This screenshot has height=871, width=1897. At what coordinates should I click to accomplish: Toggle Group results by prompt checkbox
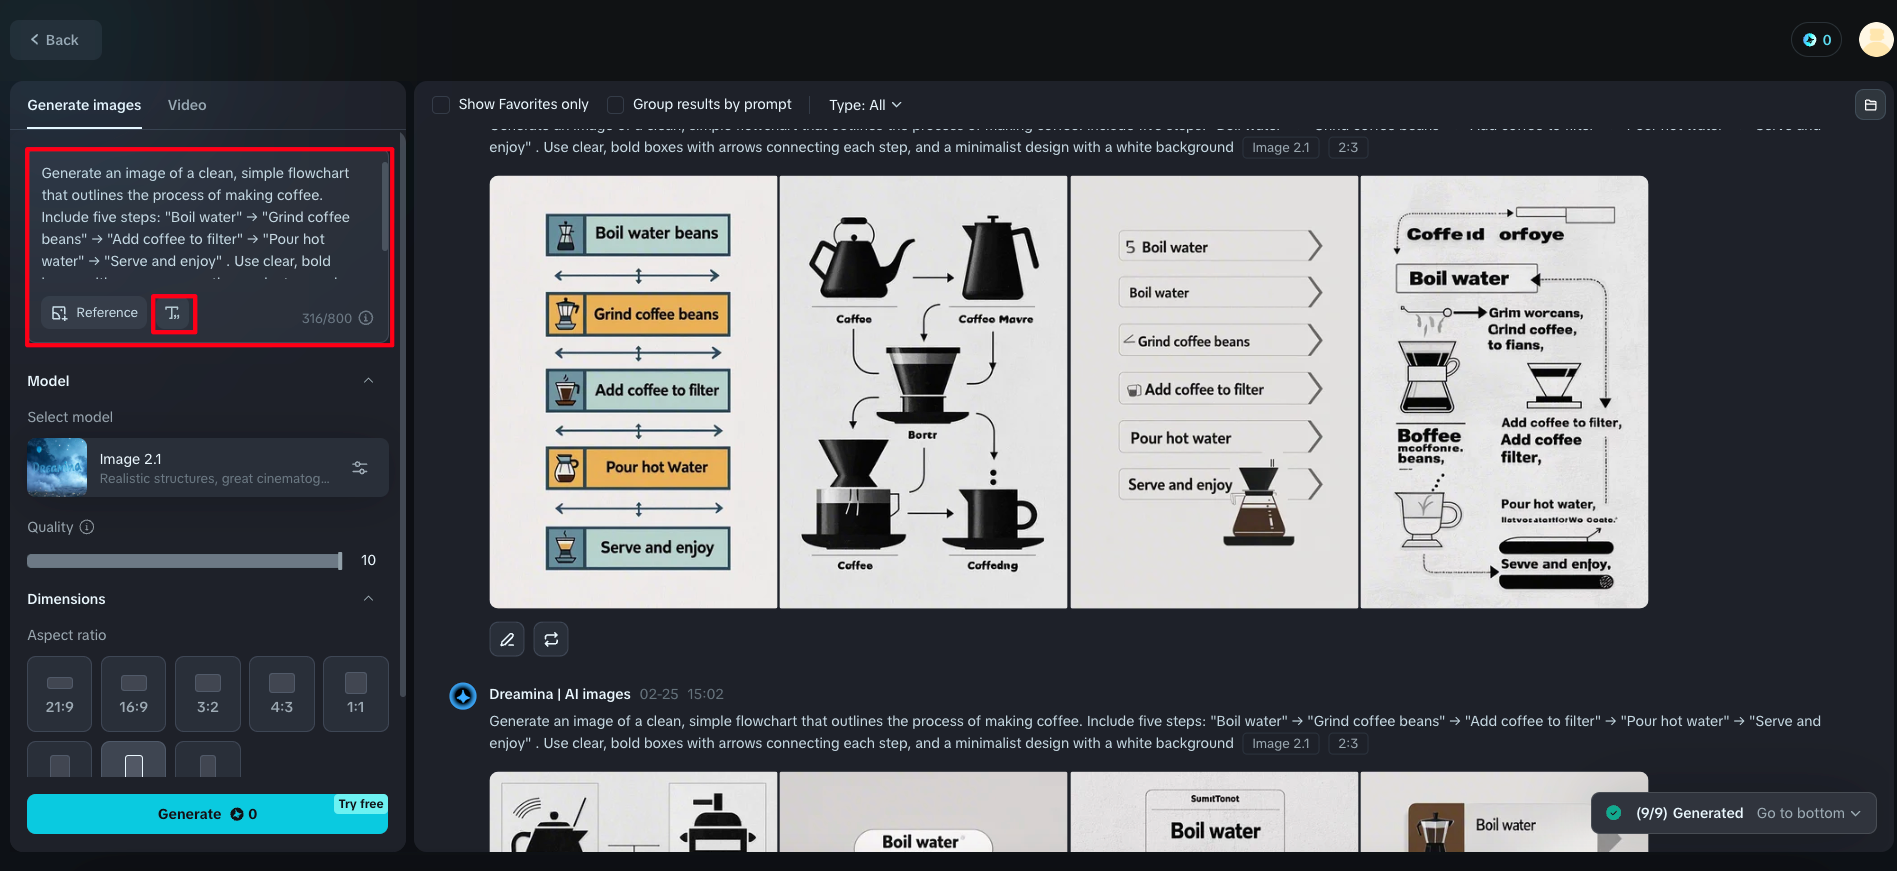pyautogui.click(x=616, y=105)
